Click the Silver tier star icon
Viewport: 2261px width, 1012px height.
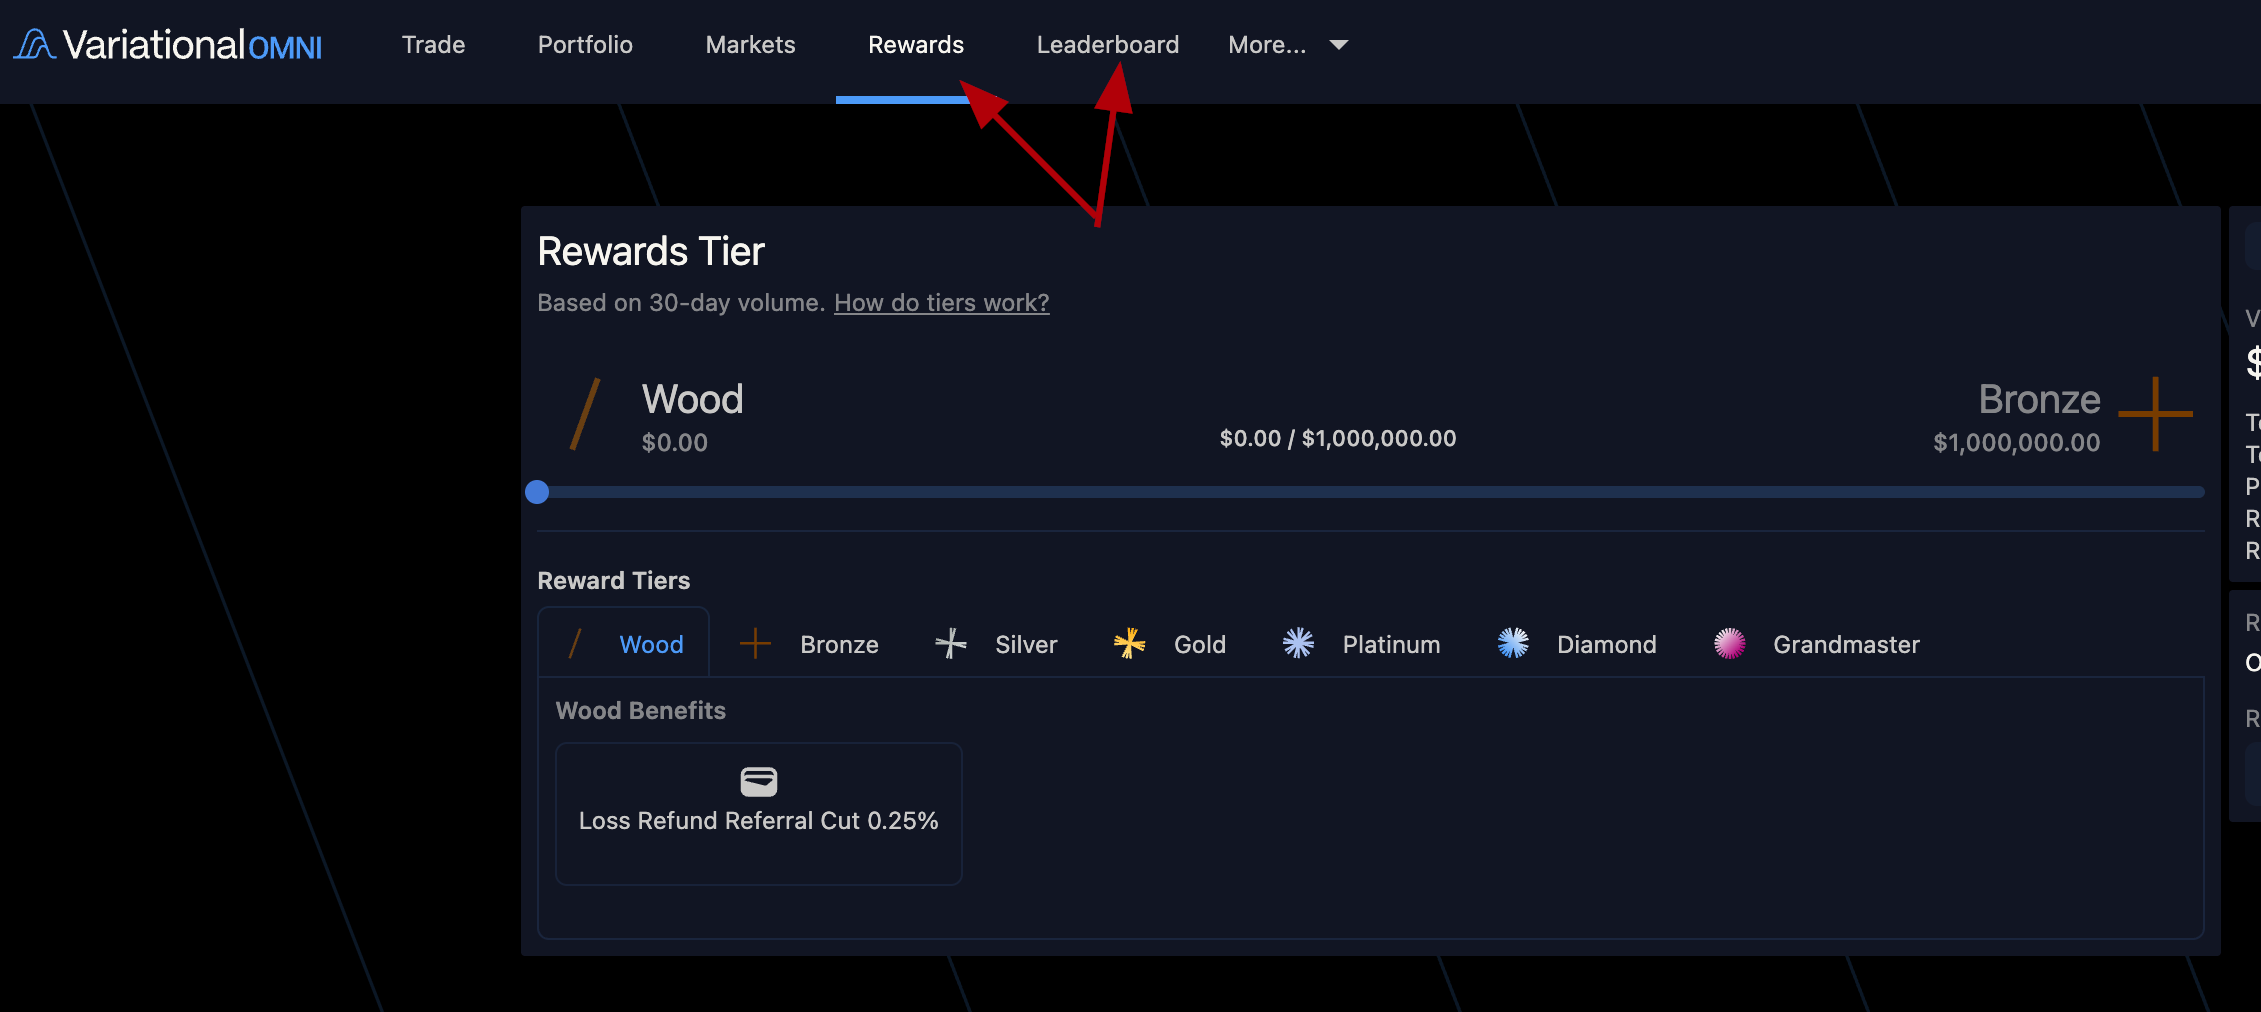pyautogui.click(x=950, y=644)
